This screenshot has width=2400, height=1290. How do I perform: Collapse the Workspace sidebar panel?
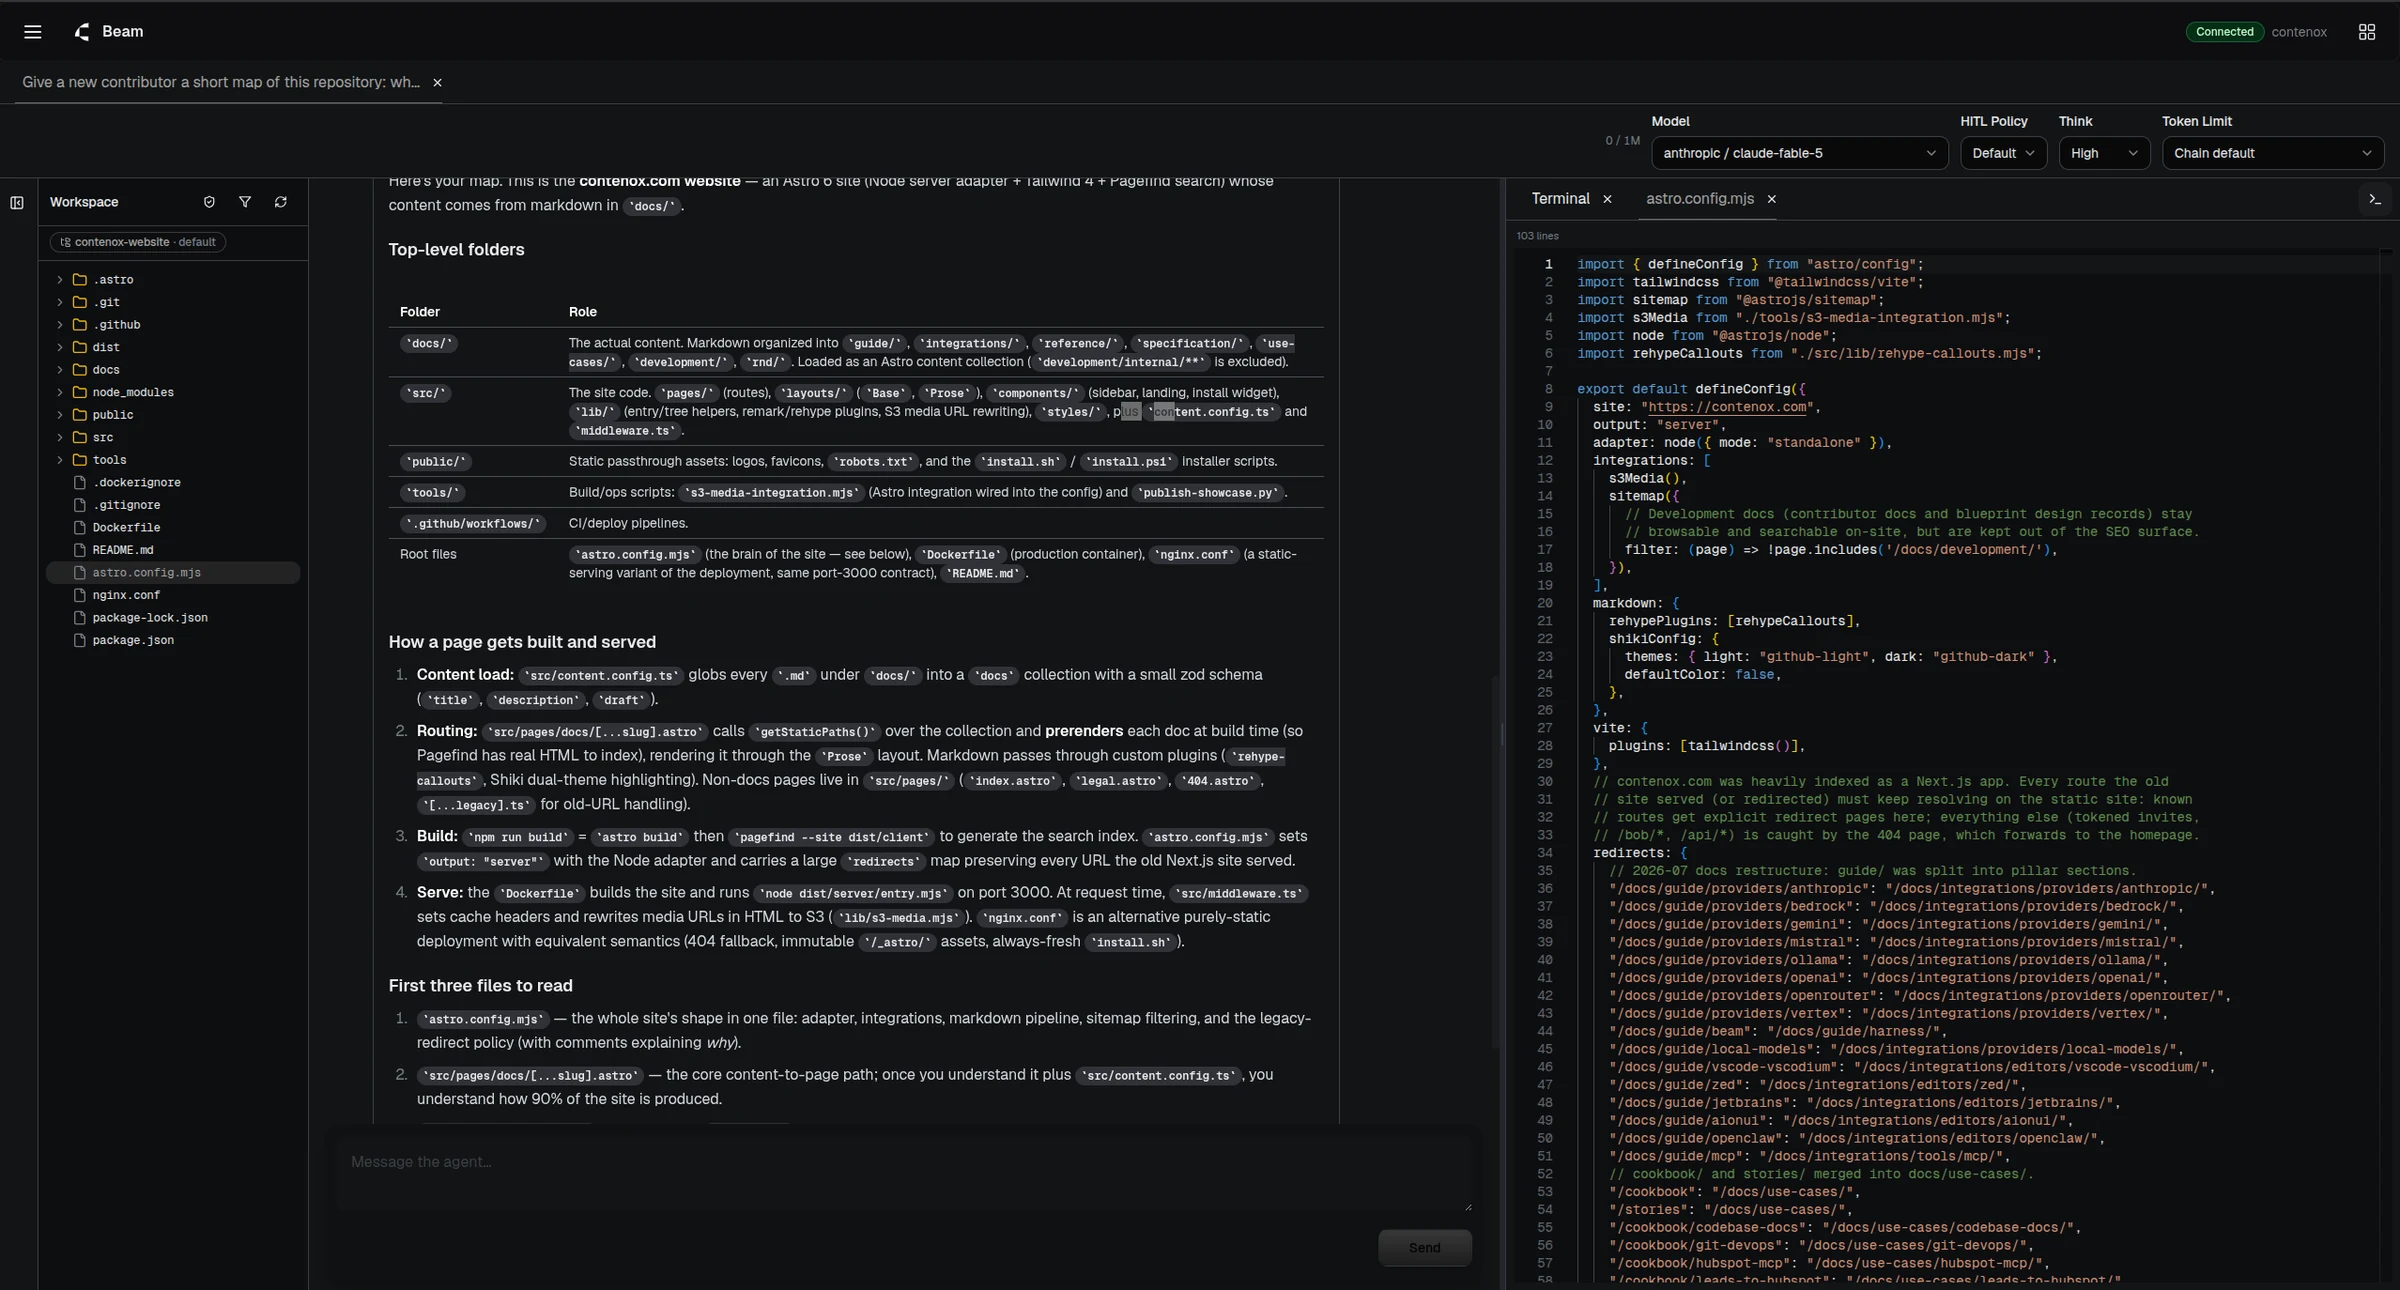point(17,203)
